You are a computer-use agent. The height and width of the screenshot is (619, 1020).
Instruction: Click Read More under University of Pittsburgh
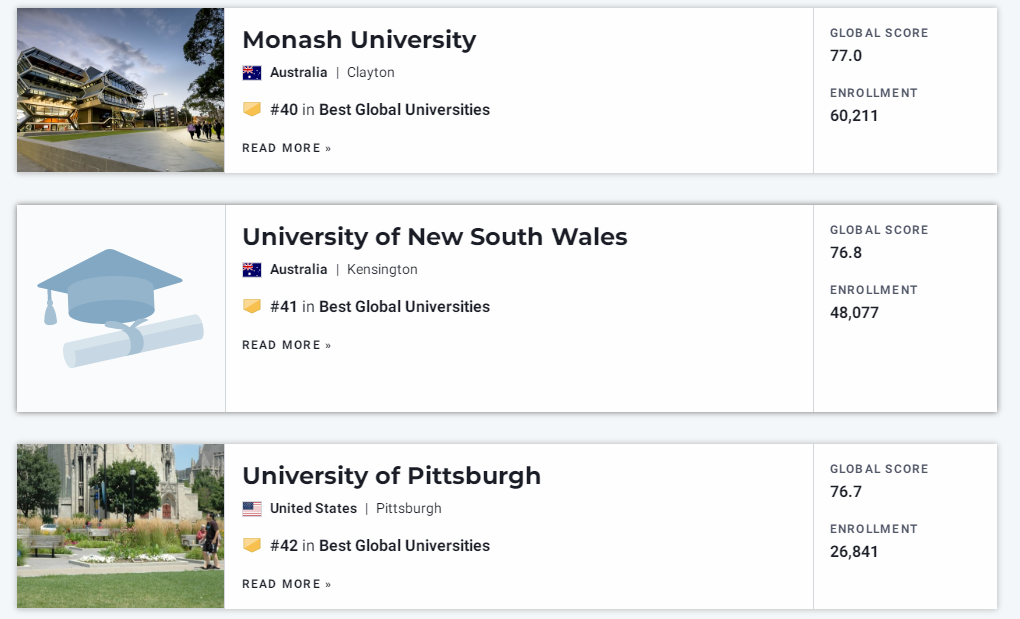click(287, 585)
